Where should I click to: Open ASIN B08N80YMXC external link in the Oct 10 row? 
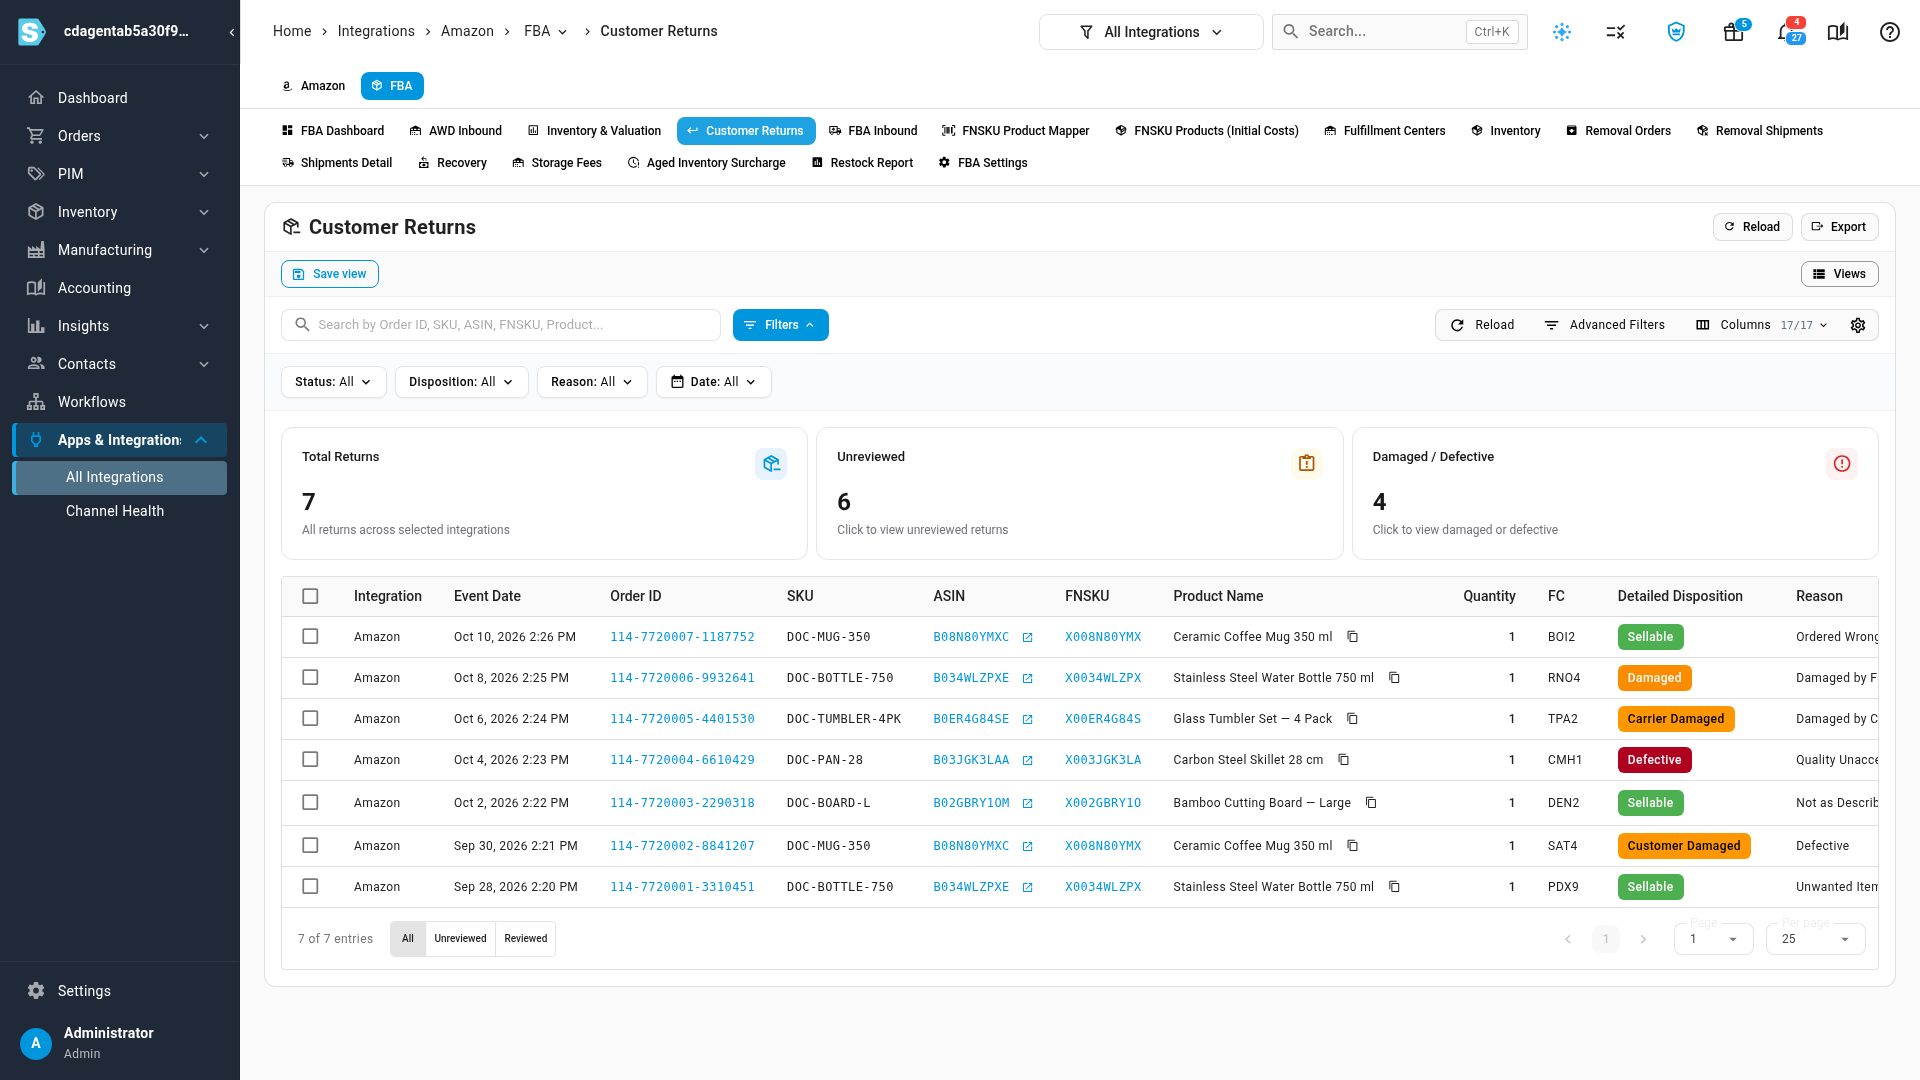[1027, 638]
